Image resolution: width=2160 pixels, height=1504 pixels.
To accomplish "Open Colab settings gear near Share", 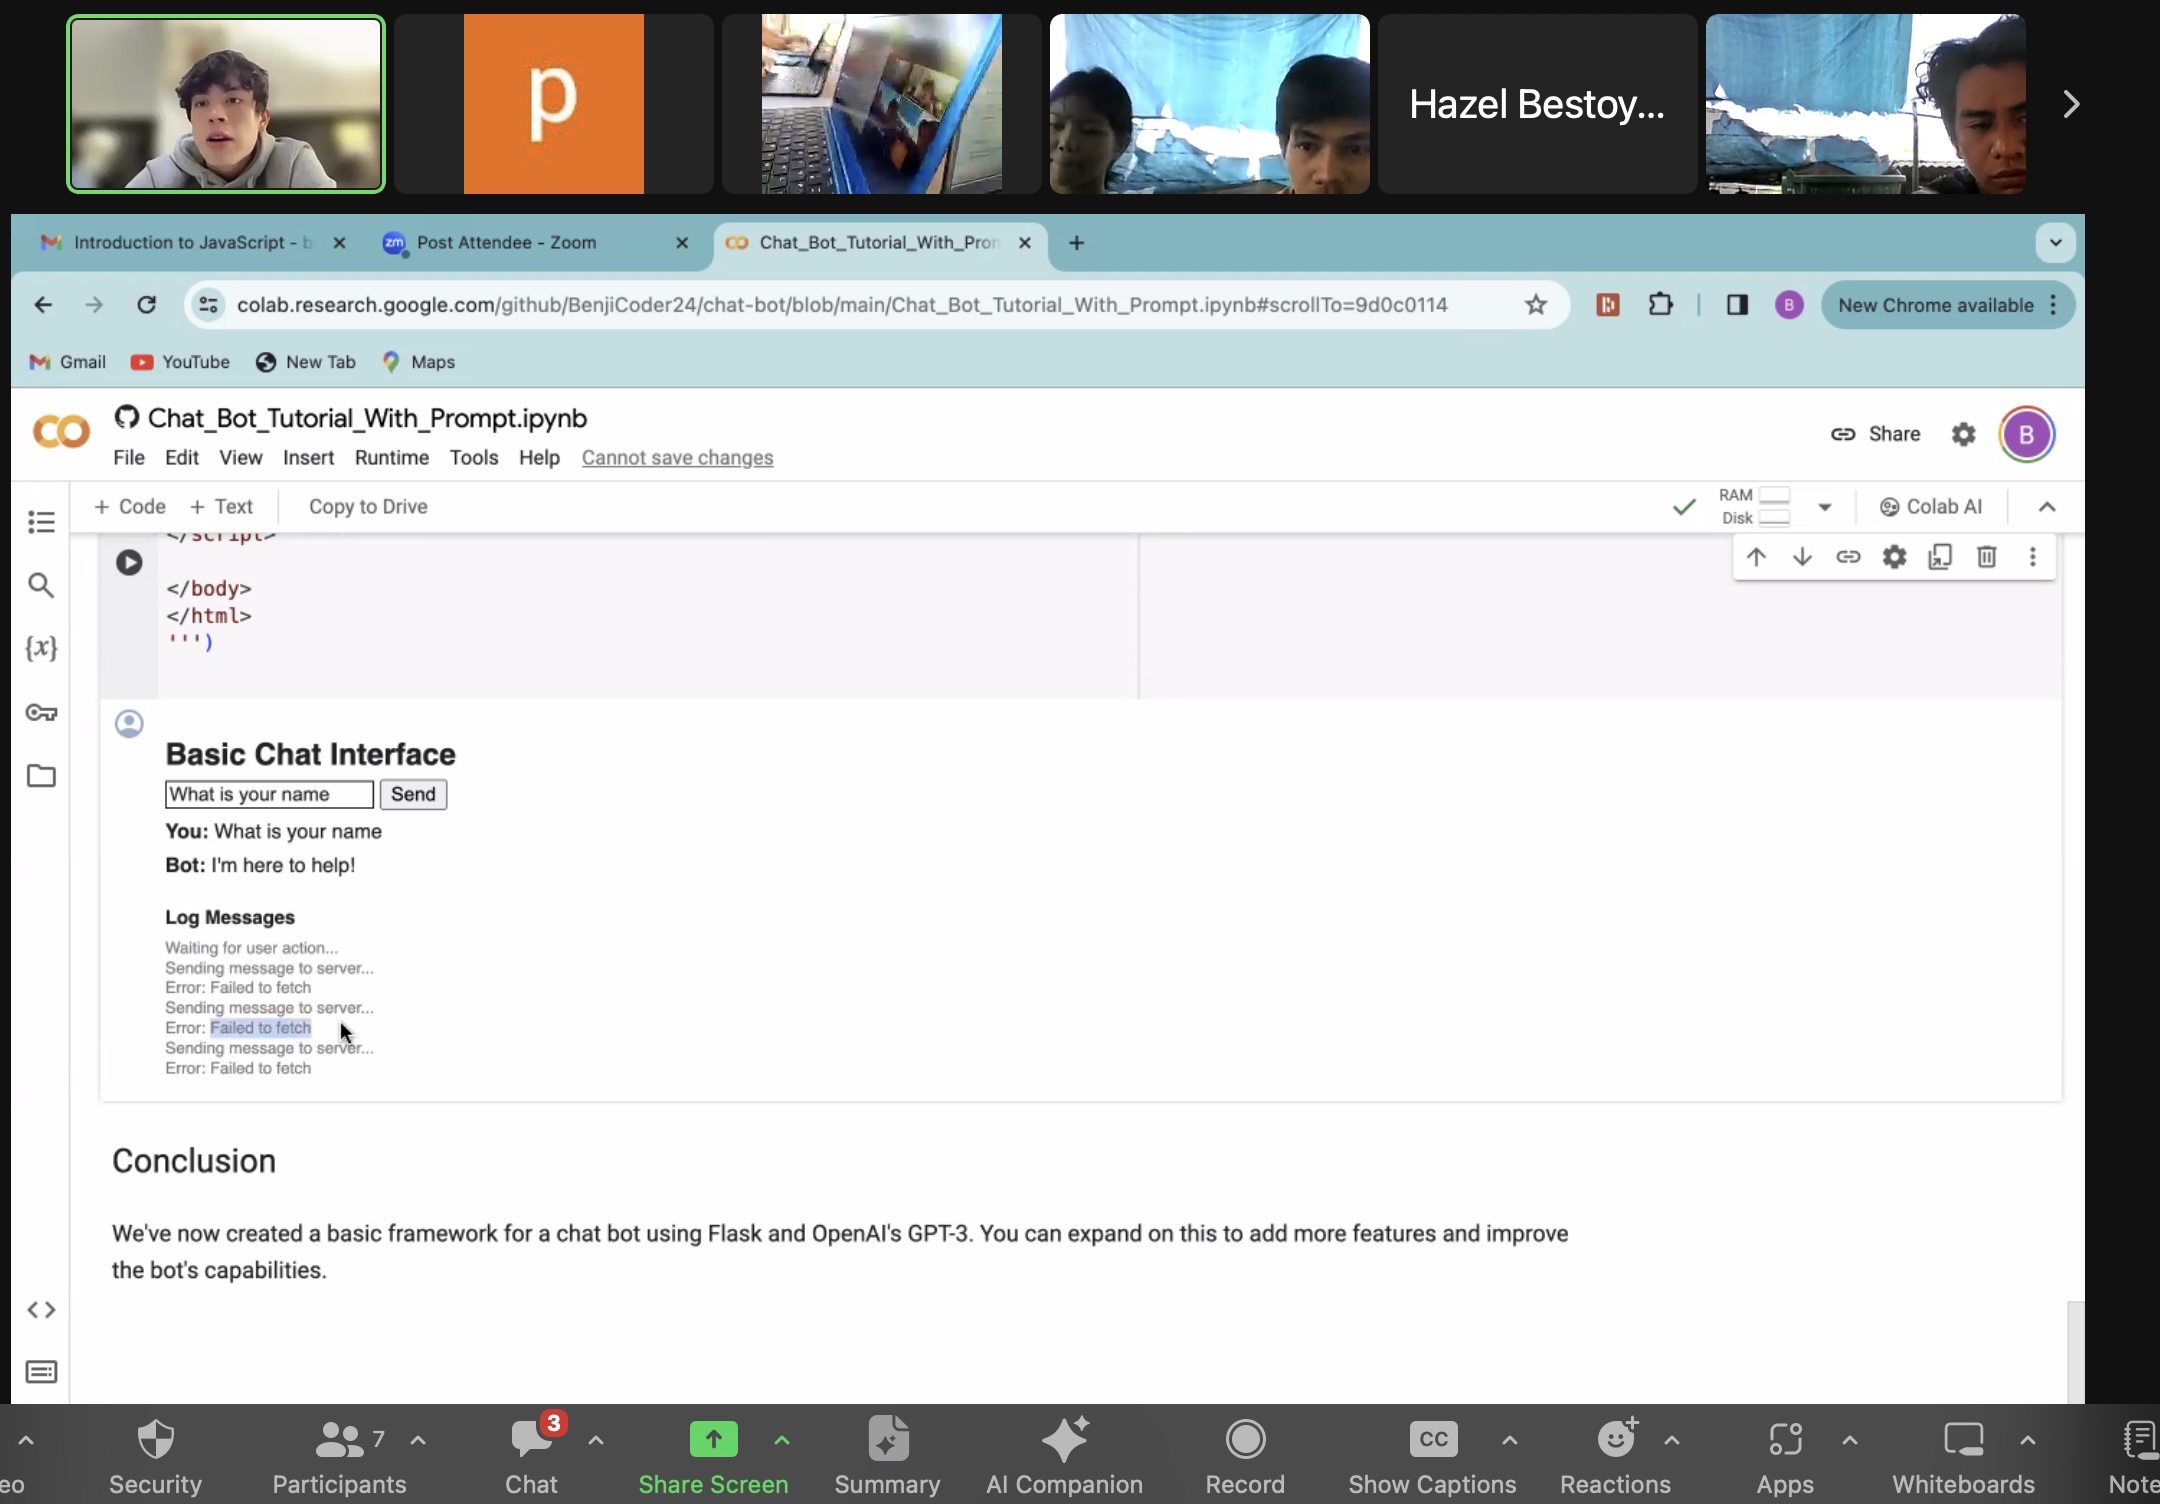I will click(1963, 434).
